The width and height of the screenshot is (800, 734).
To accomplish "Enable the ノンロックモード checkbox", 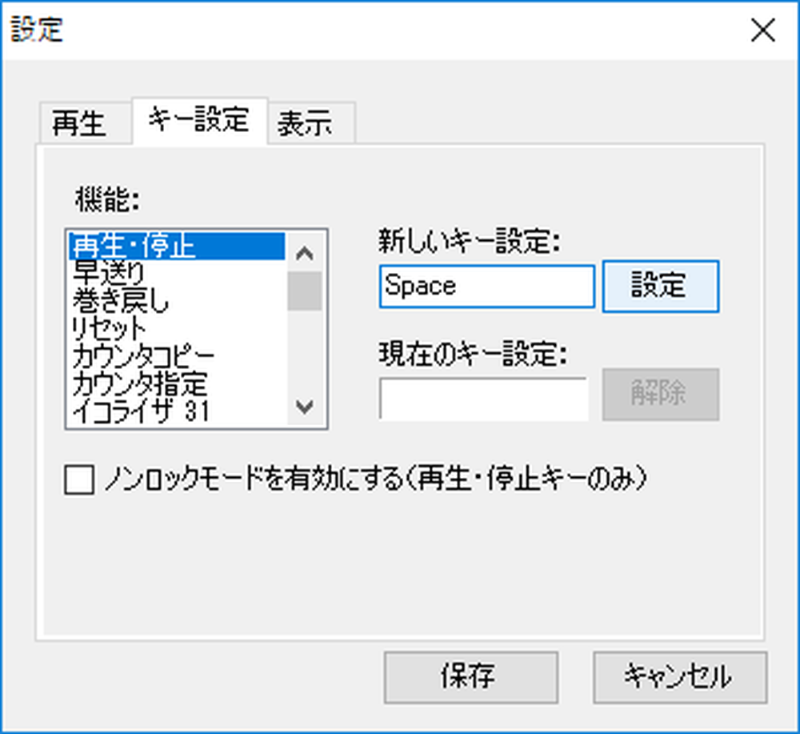I will [77, 481].
